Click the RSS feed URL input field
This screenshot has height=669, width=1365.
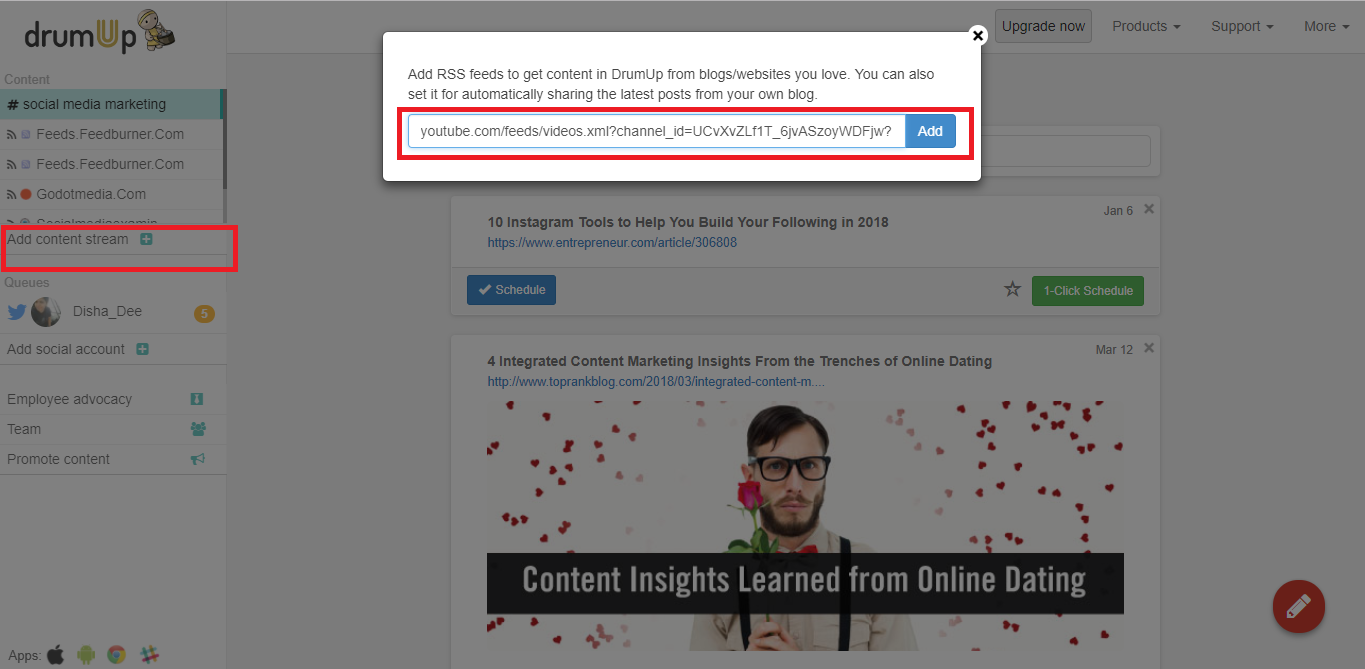pos(656,131)
